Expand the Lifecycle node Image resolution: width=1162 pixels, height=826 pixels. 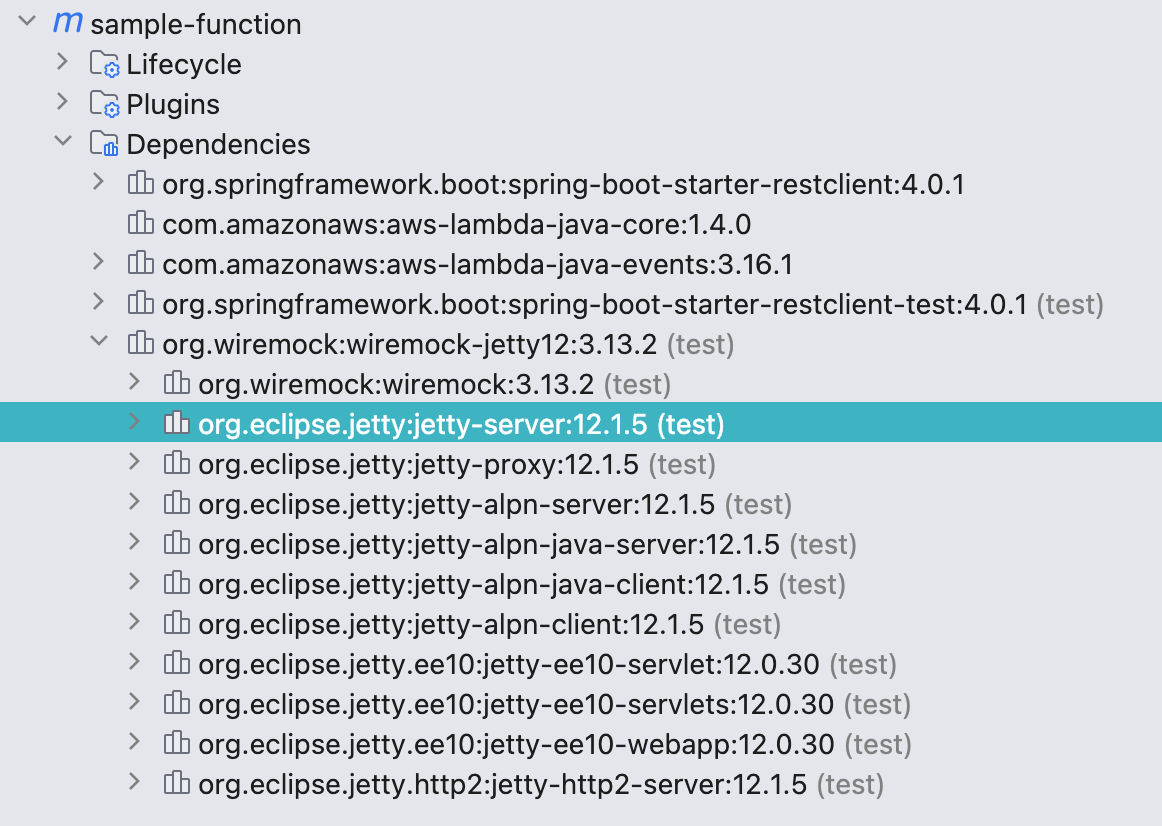pos(63,63)
